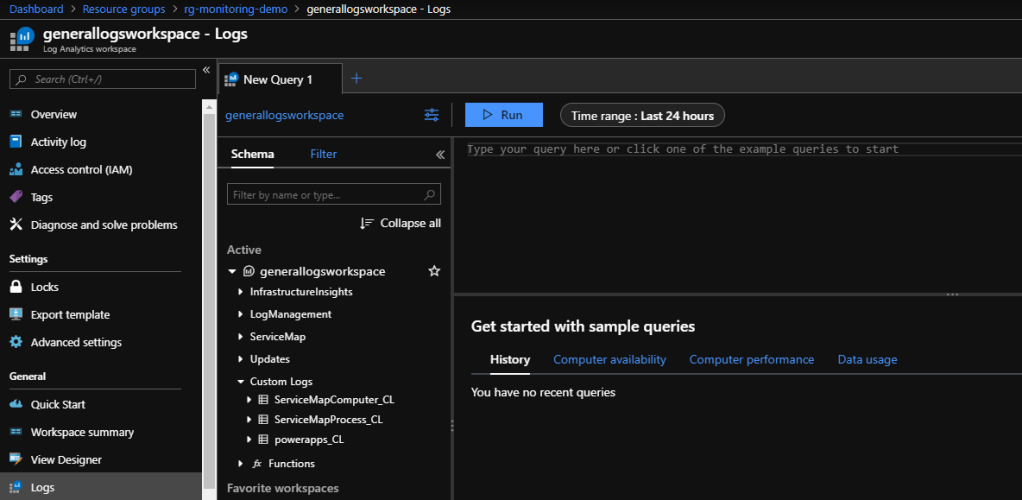The width and height of the screenshot is (1022, 500).
Task: Open Tags from the sidebar
Action: point(41,197)
